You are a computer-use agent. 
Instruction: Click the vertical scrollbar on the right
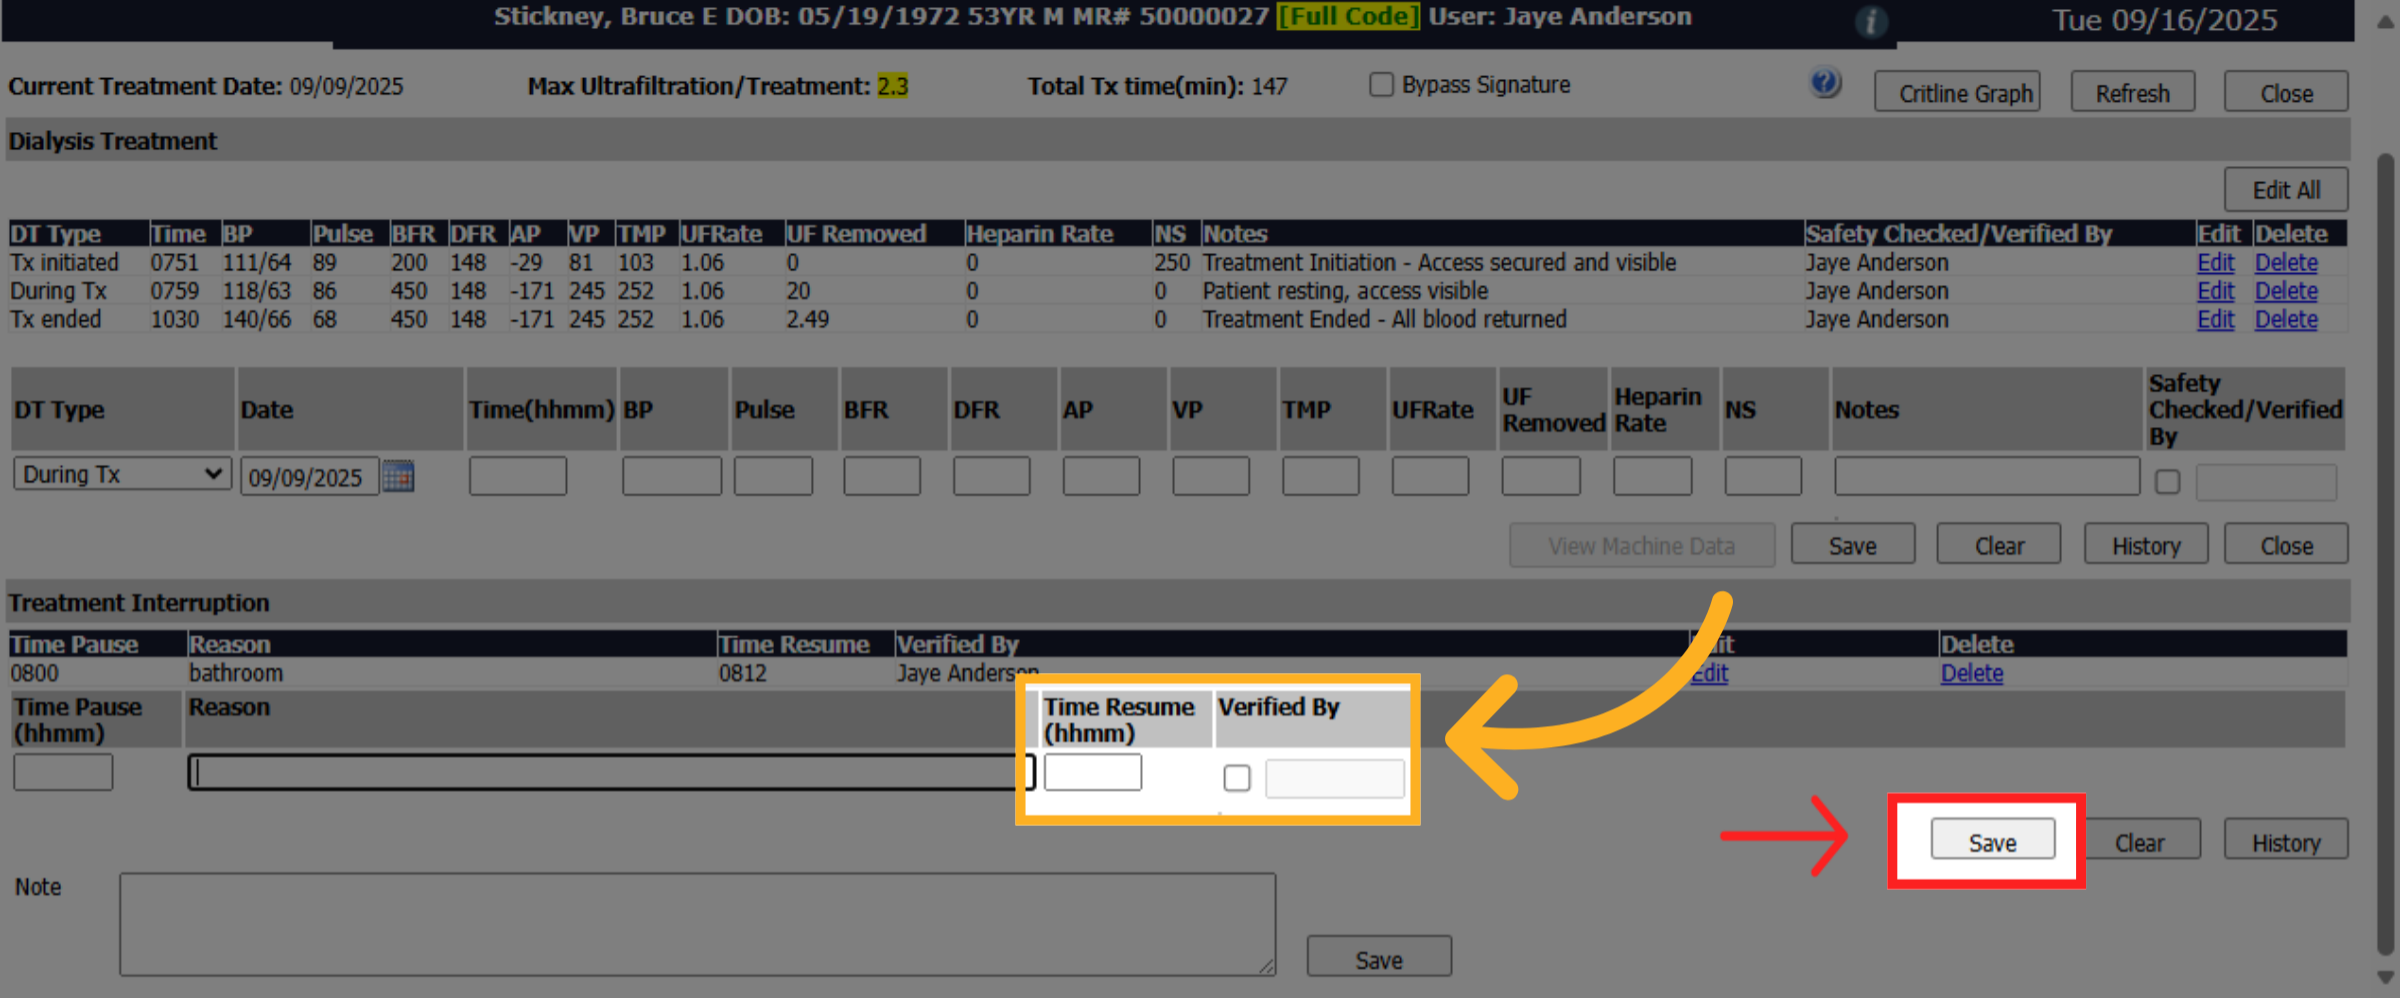pos(2386,555)
